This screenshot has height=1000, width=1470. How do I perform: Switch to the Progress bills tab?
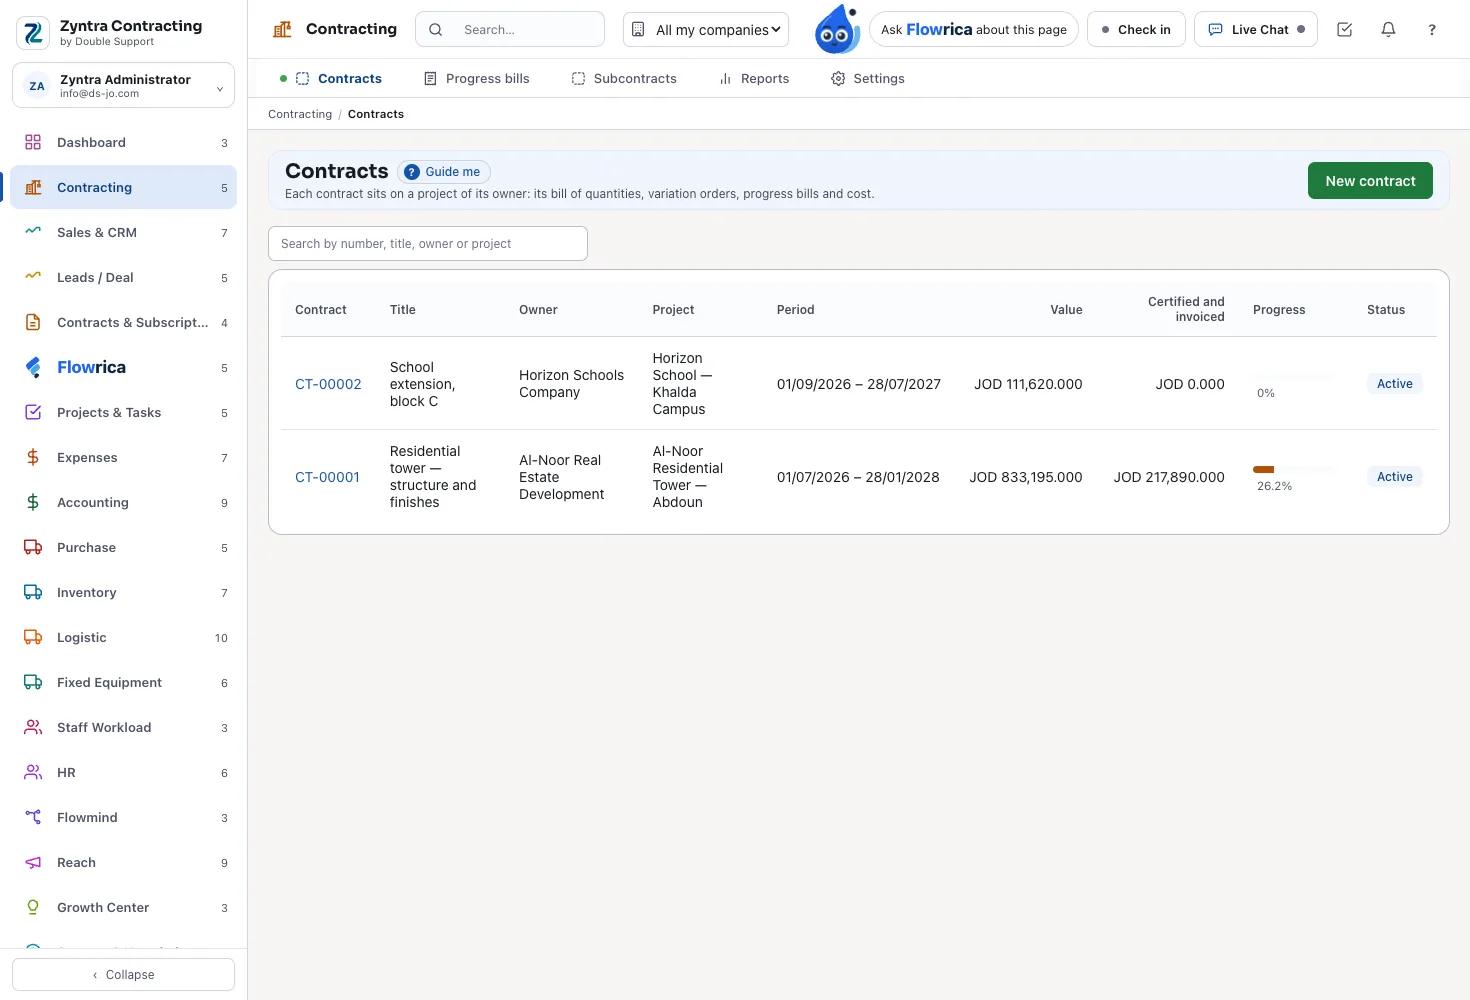pyautogui.click(x=477, y=78)
